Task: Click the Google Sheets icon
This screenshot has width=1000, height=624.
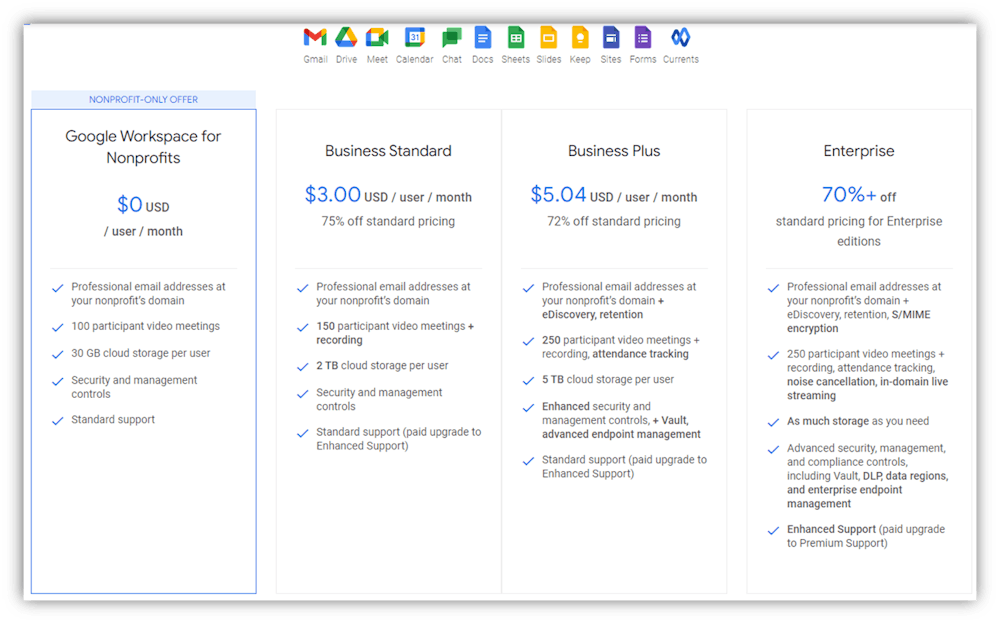Action: 515,38
